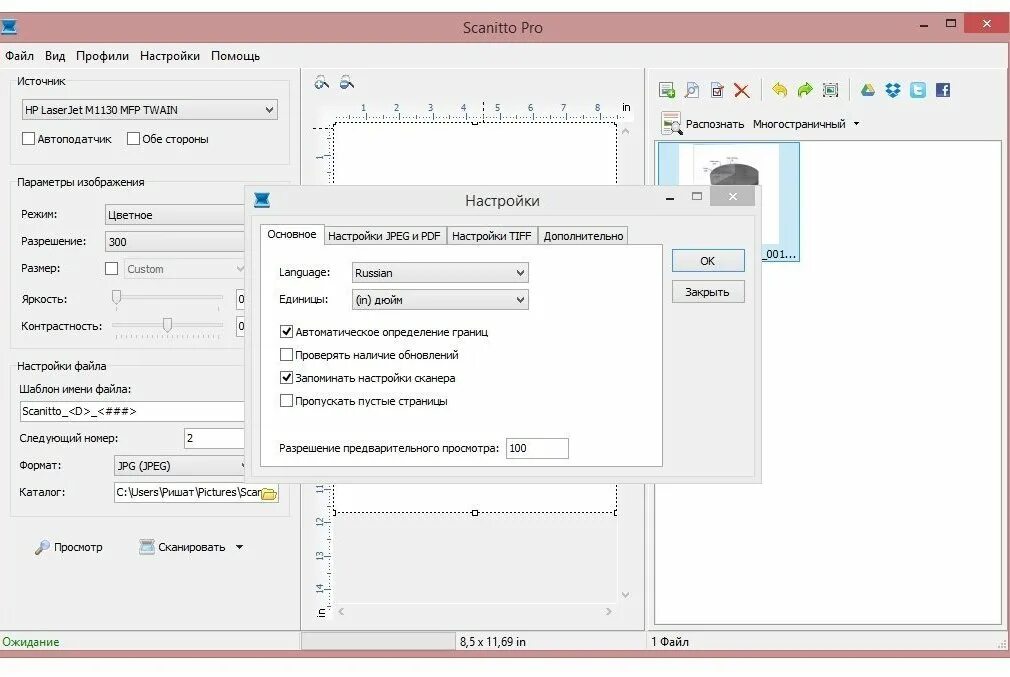Screen dimensions: 1010x677
Task: Click the Закрыть button
Action: (708, 292)
